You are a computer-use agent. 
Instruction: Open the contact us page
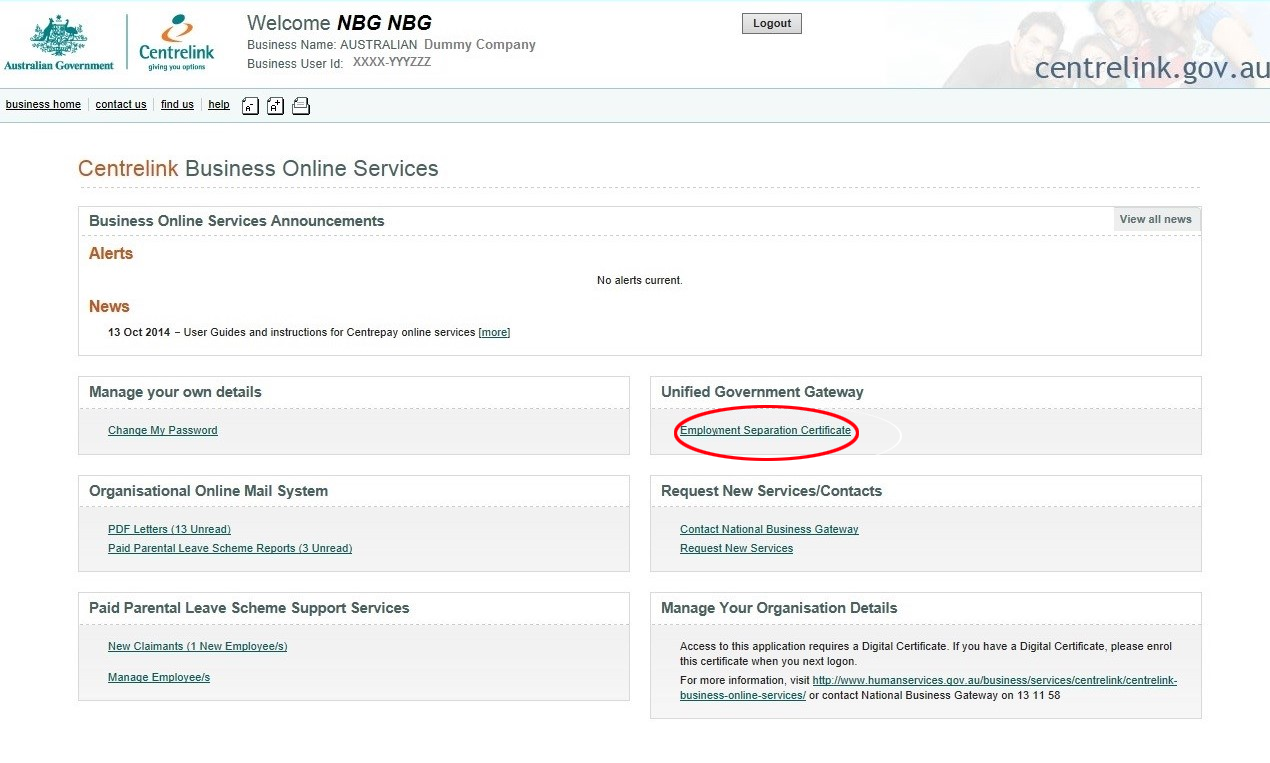[120, 104]
